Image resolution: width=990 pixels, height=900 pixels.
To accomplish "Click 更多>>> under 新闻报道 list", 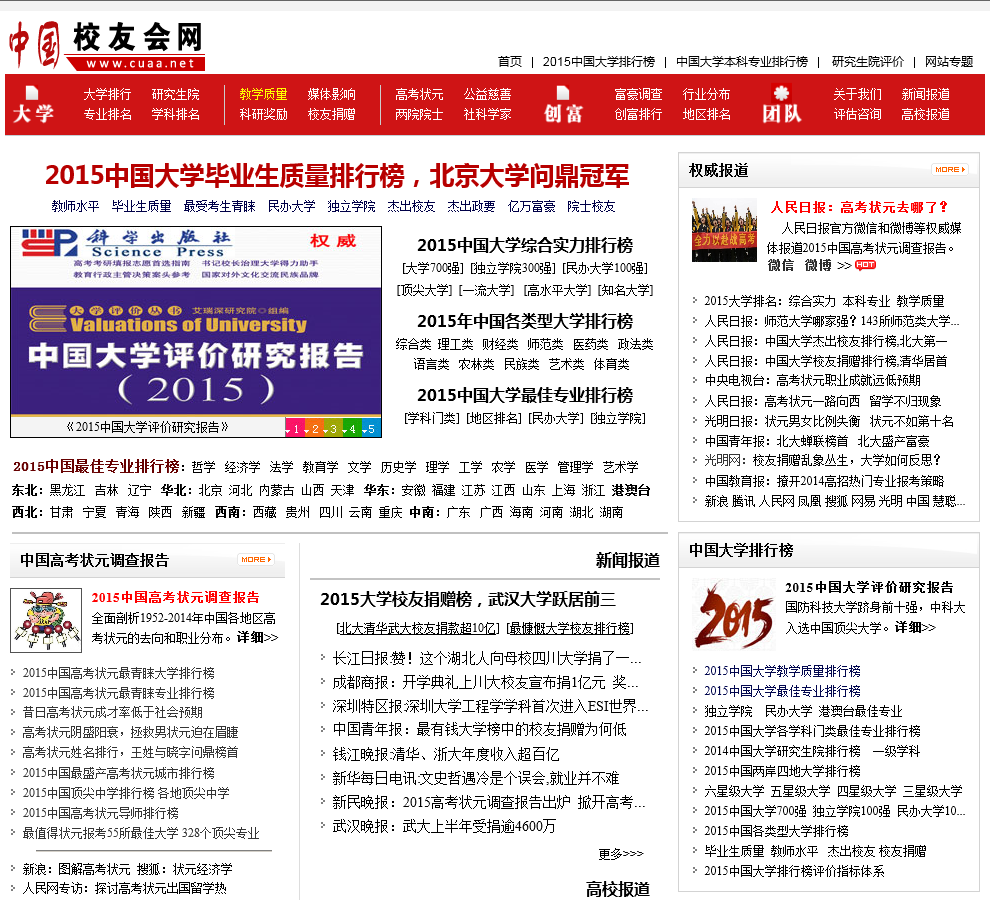I will [x=621, y=854].
